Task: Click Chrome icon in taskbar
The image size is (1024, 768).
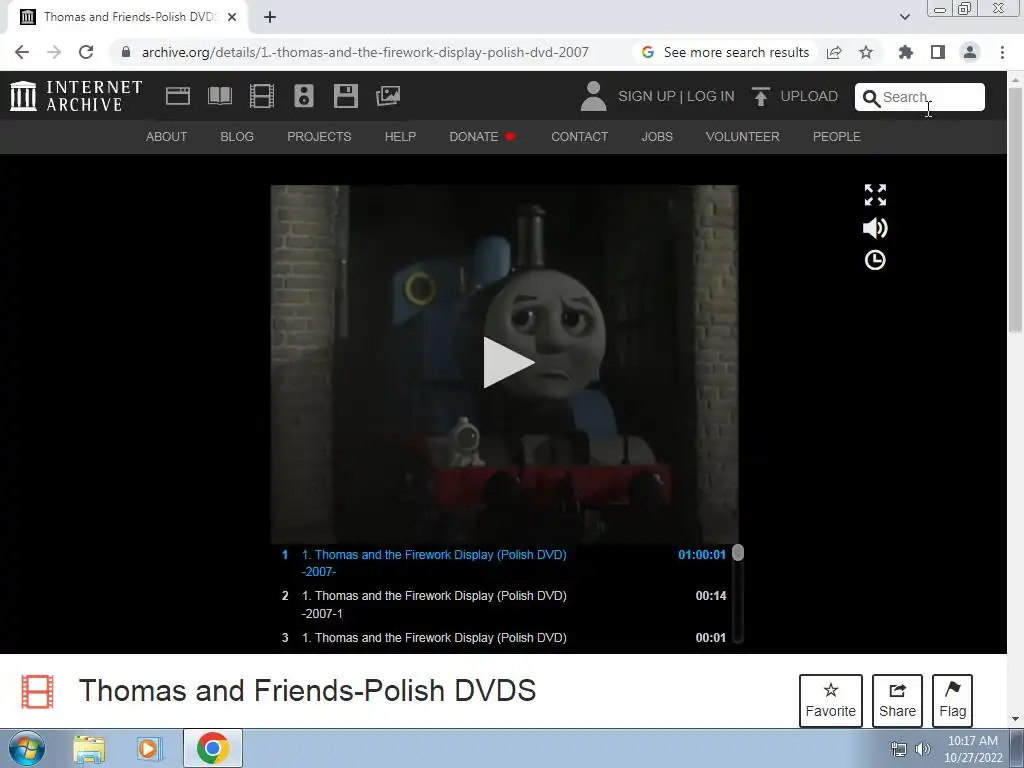Action: coord(212,748)
